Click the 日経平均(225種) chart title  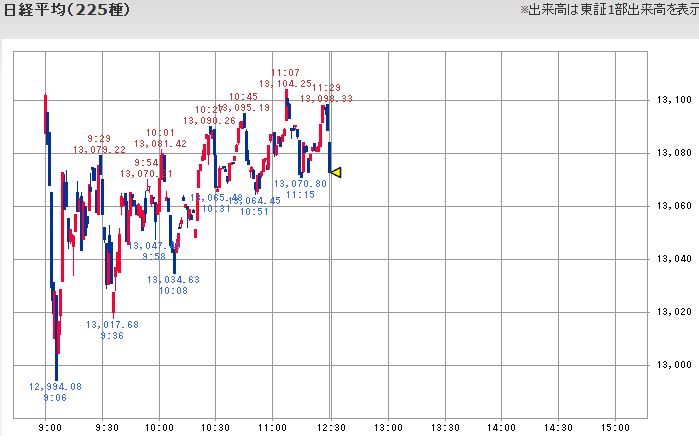(66, 10)
